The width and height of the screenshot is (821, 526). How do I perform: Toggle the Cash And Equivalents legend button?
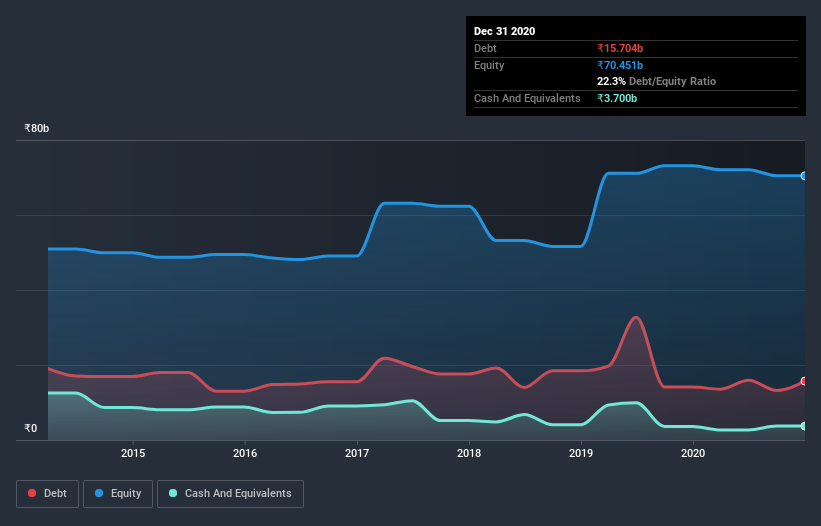[230, 494]
